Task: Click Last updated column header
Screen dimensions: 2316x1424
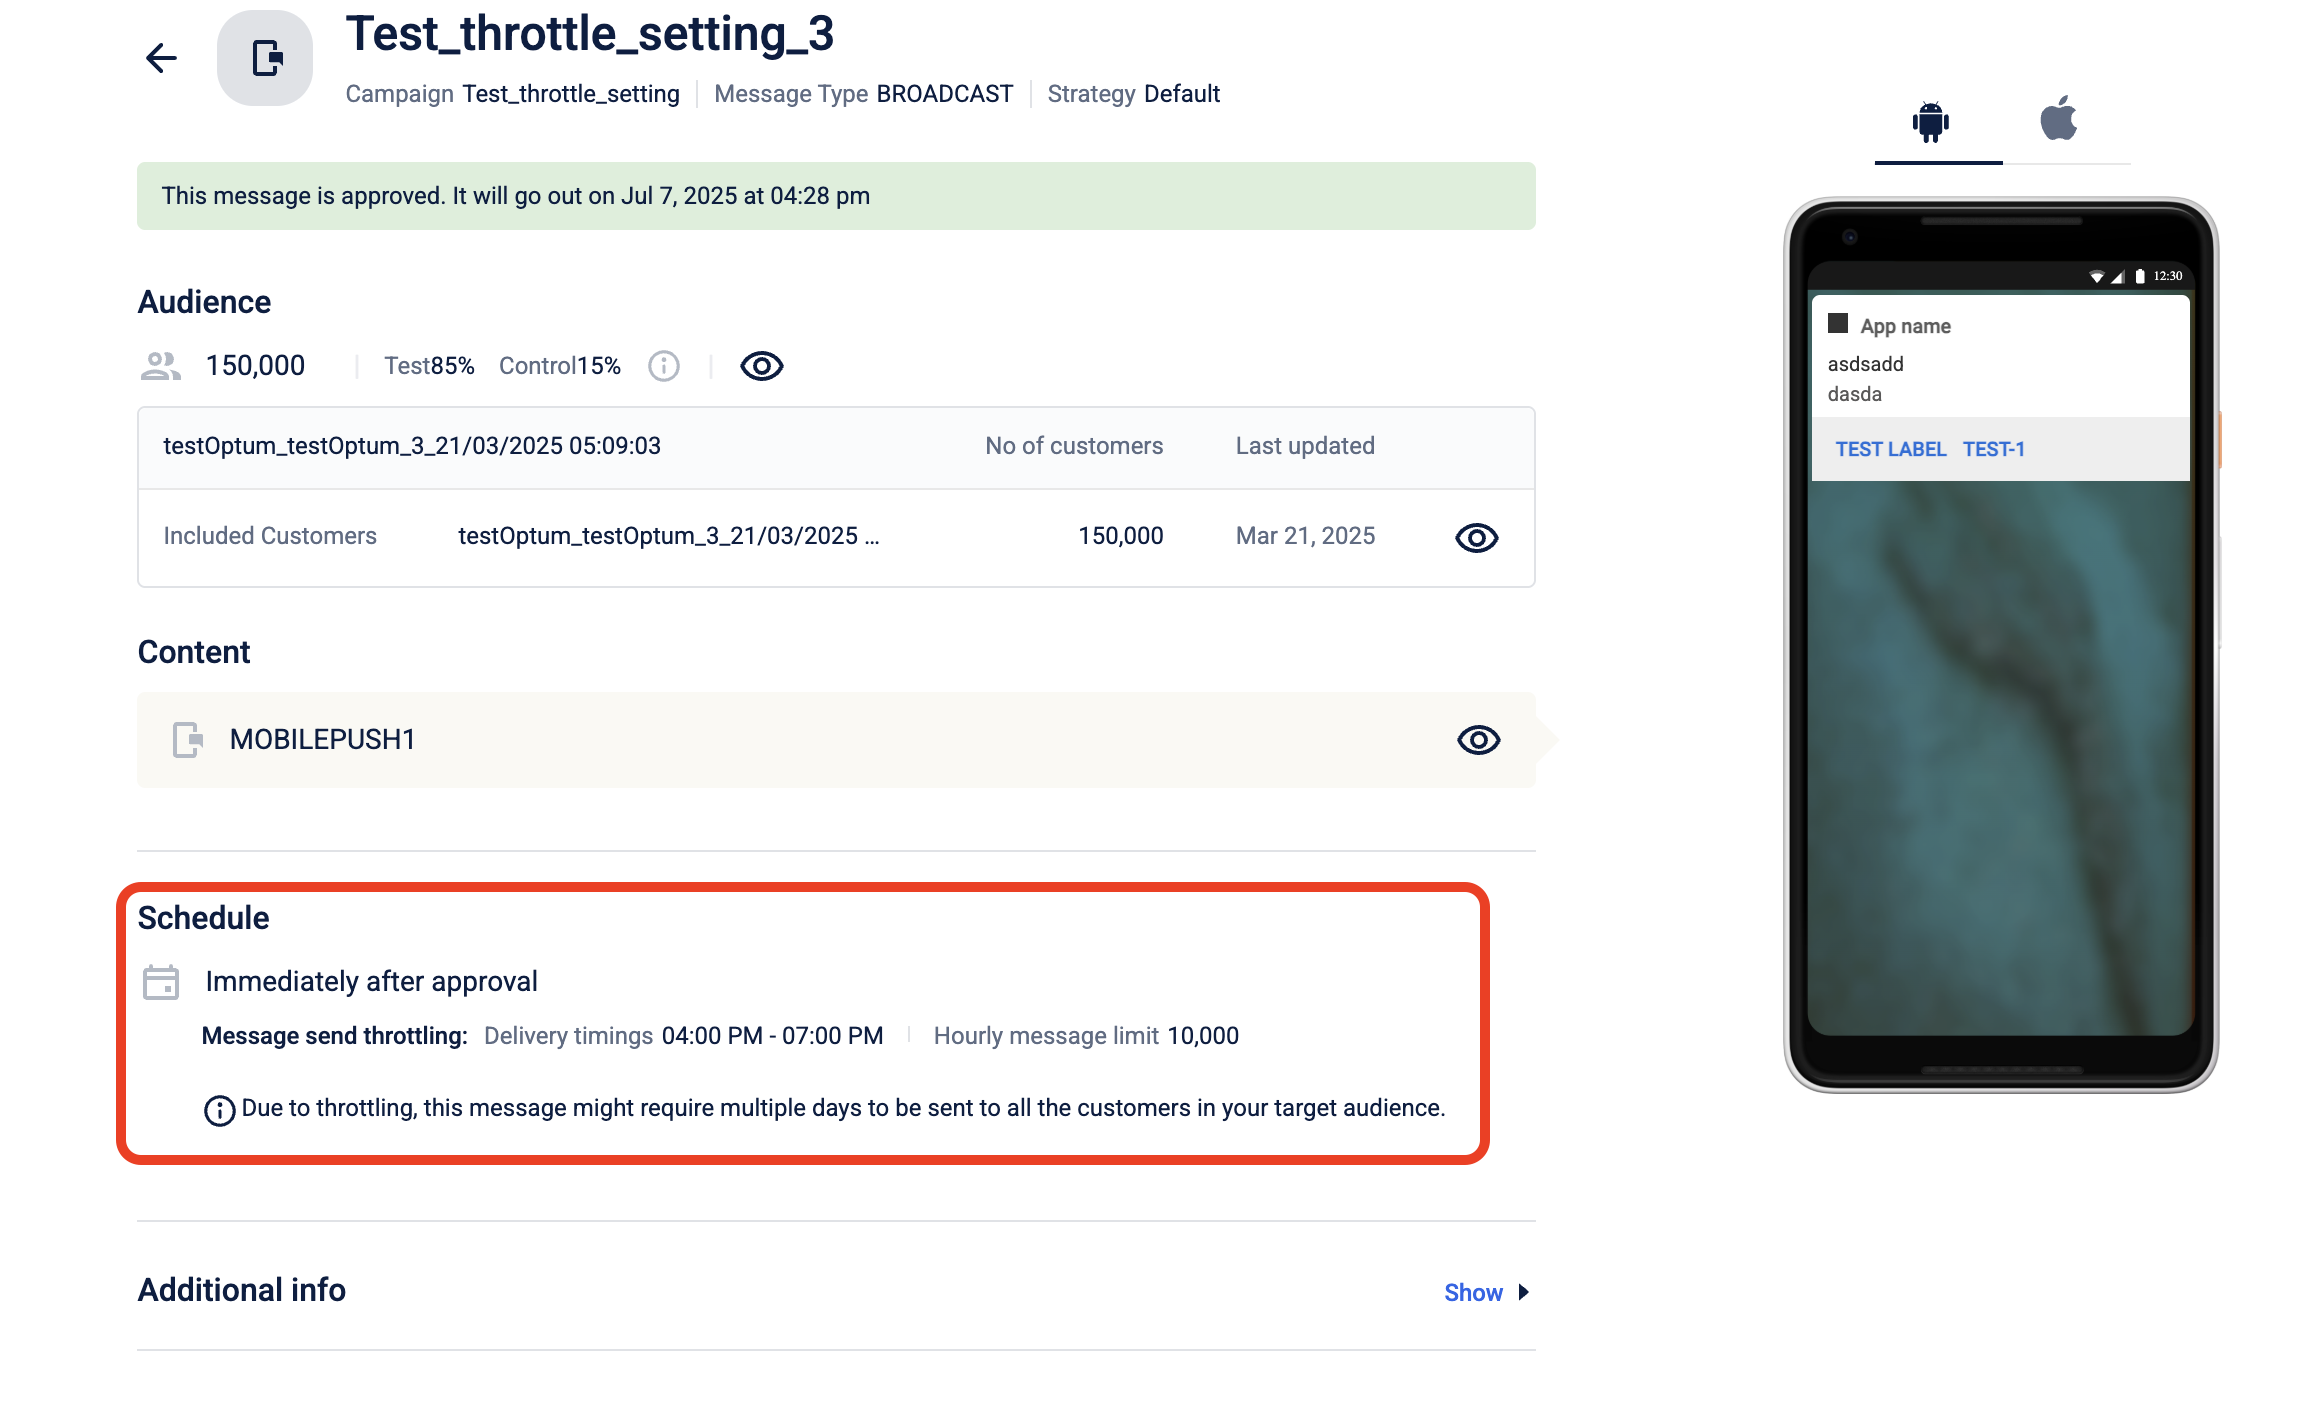Action: pyautogui.click(x=1305, y=446)
